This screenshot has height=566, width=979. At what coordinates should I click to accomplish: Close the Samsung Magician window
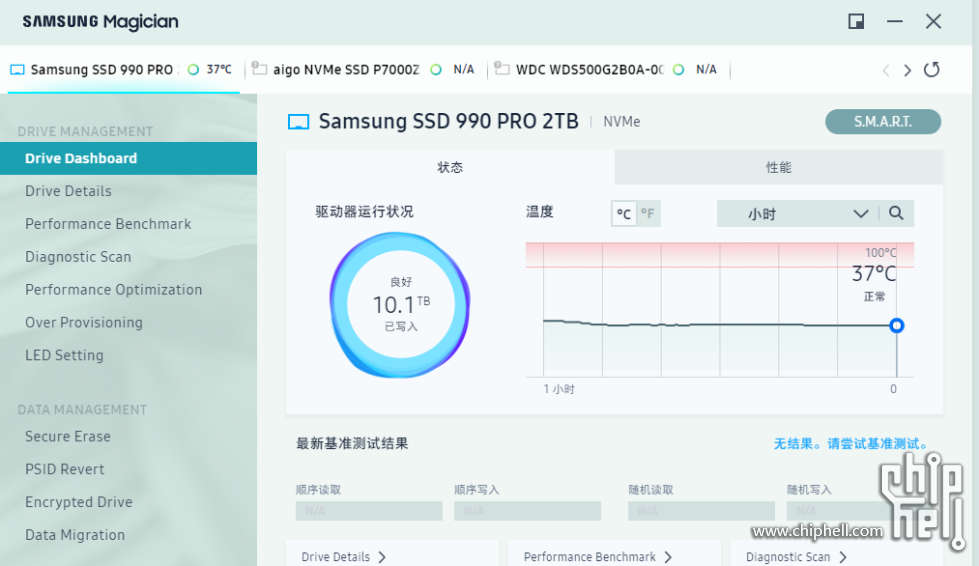(933, 21)
